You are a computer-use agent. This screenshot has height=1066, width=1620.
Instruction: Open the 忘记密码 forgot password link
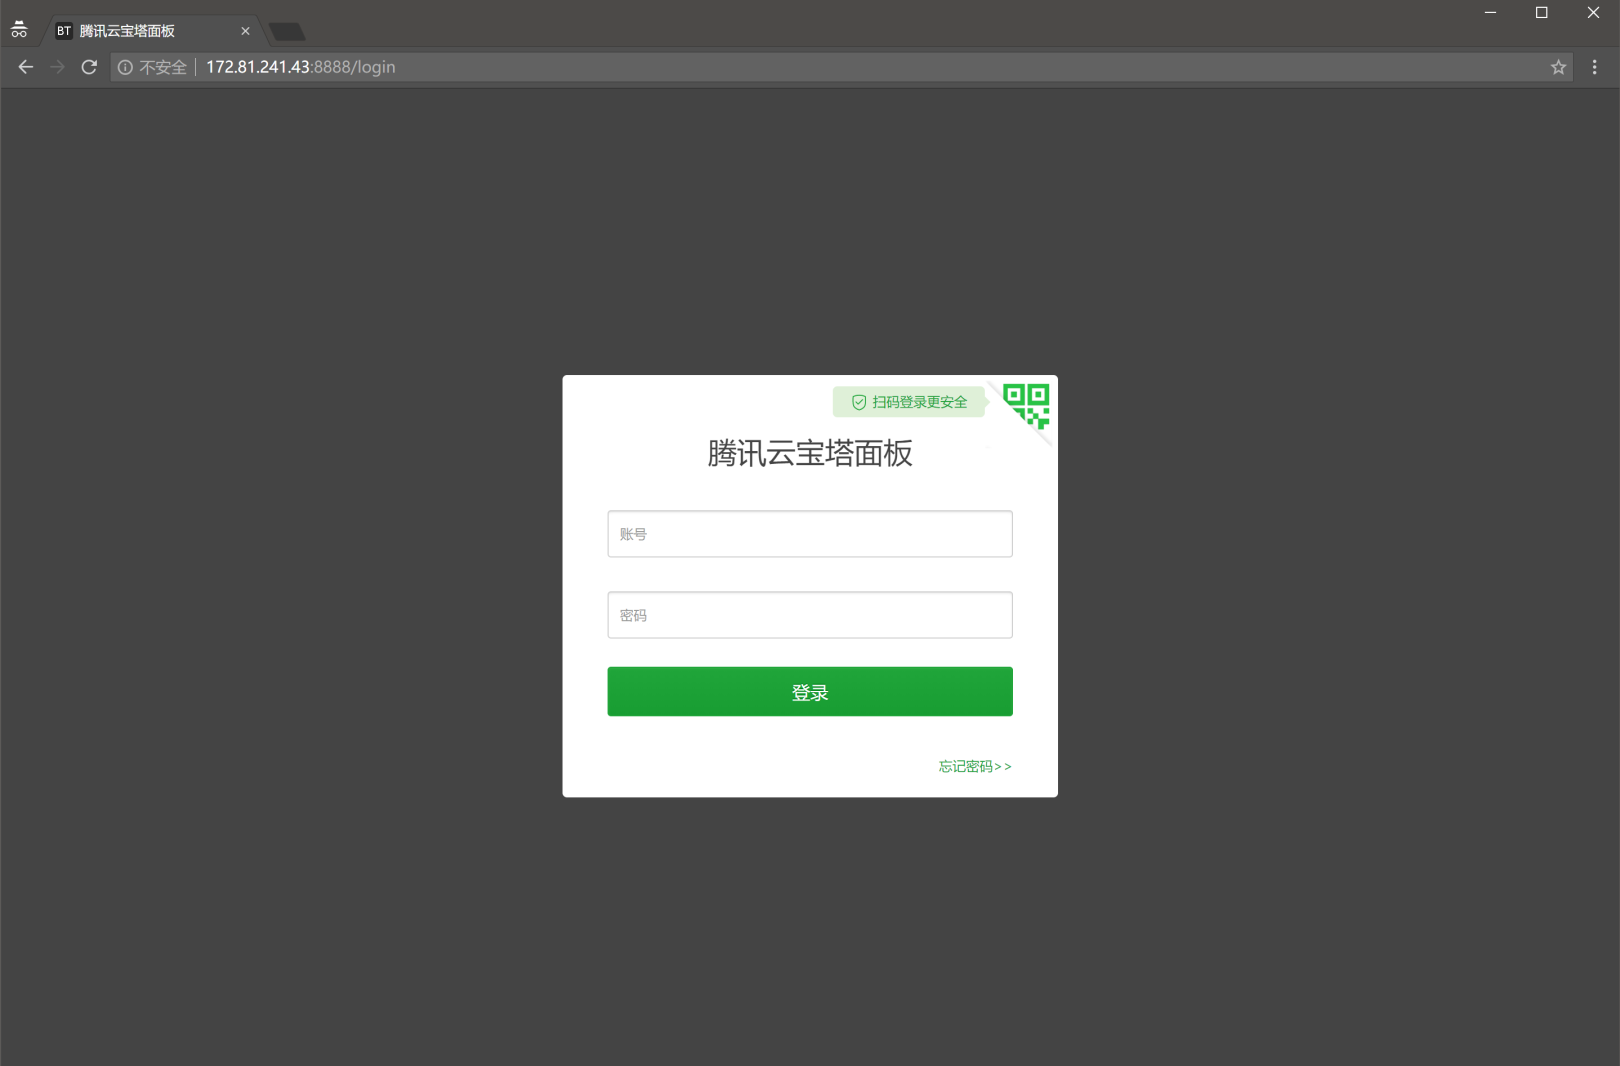tap(973, 766)
